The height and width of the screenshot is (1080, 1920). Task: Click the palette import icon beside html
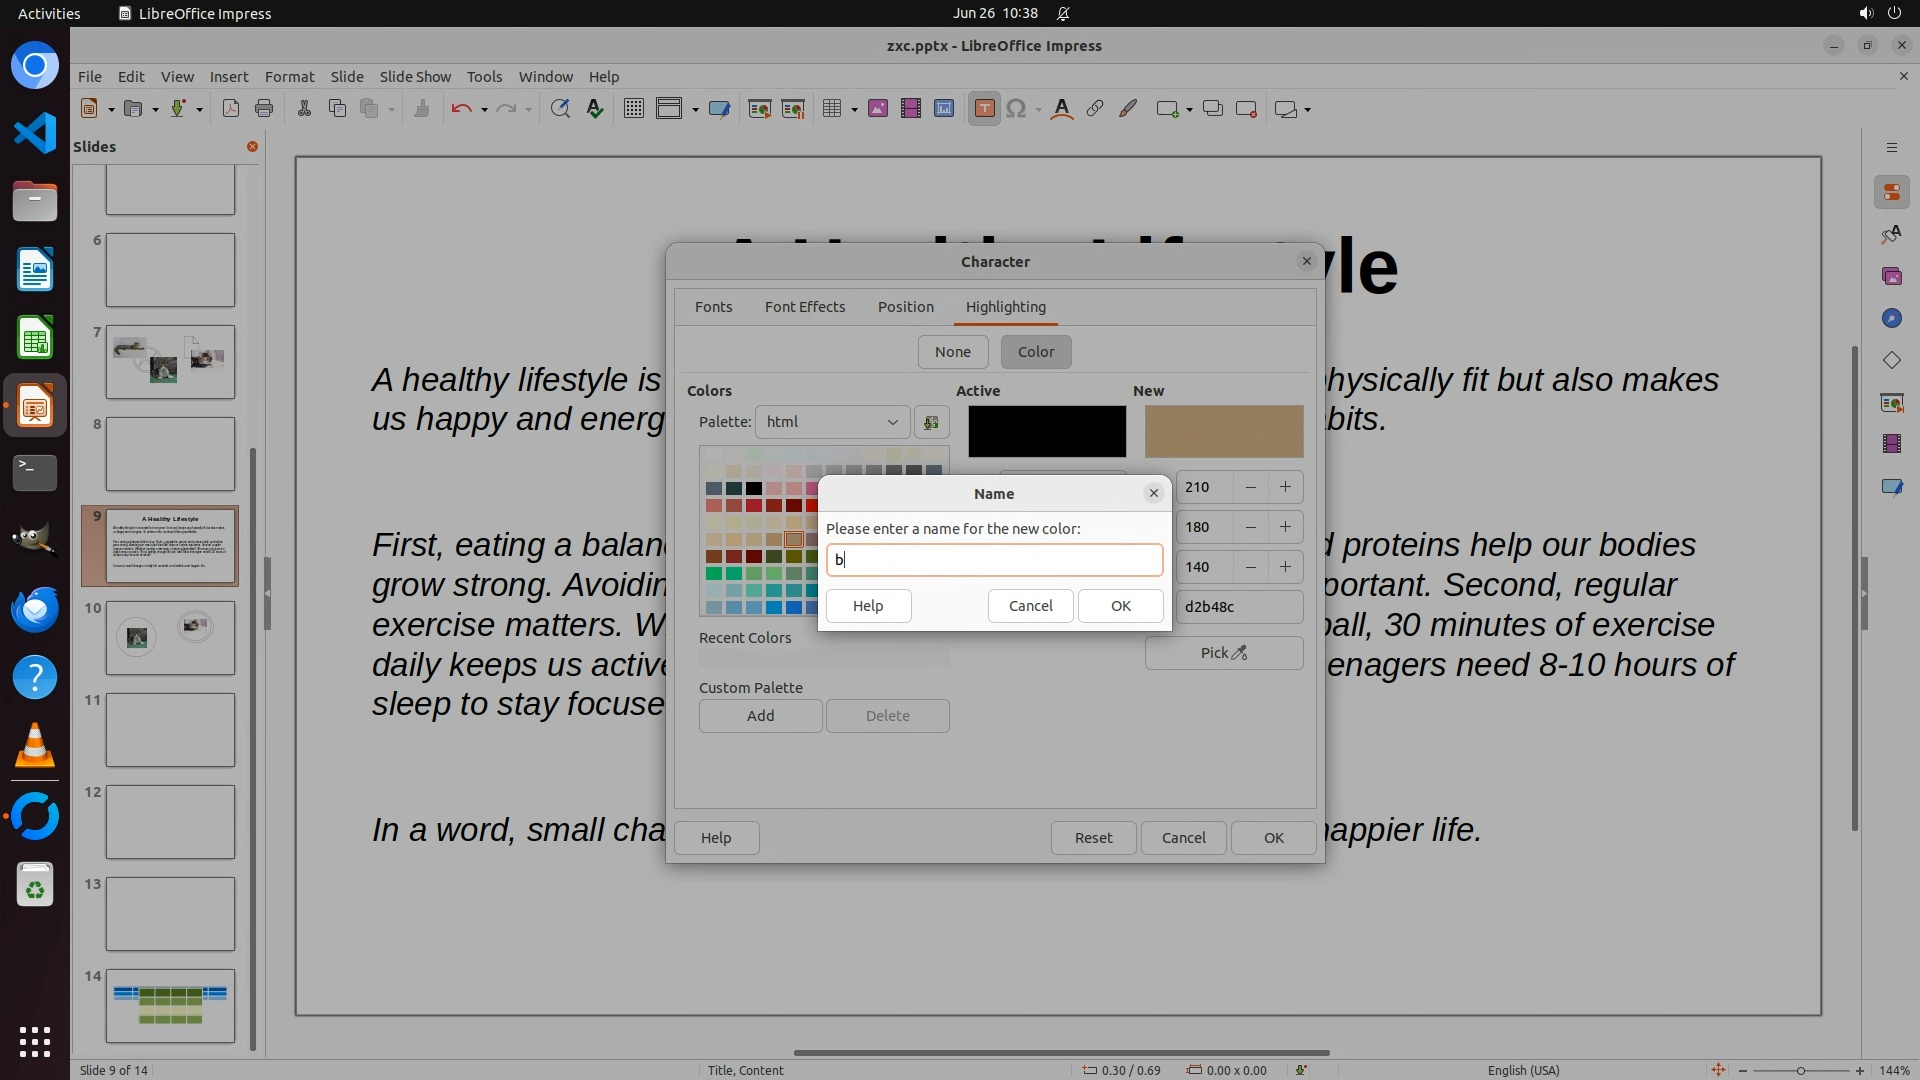(931, 422)
